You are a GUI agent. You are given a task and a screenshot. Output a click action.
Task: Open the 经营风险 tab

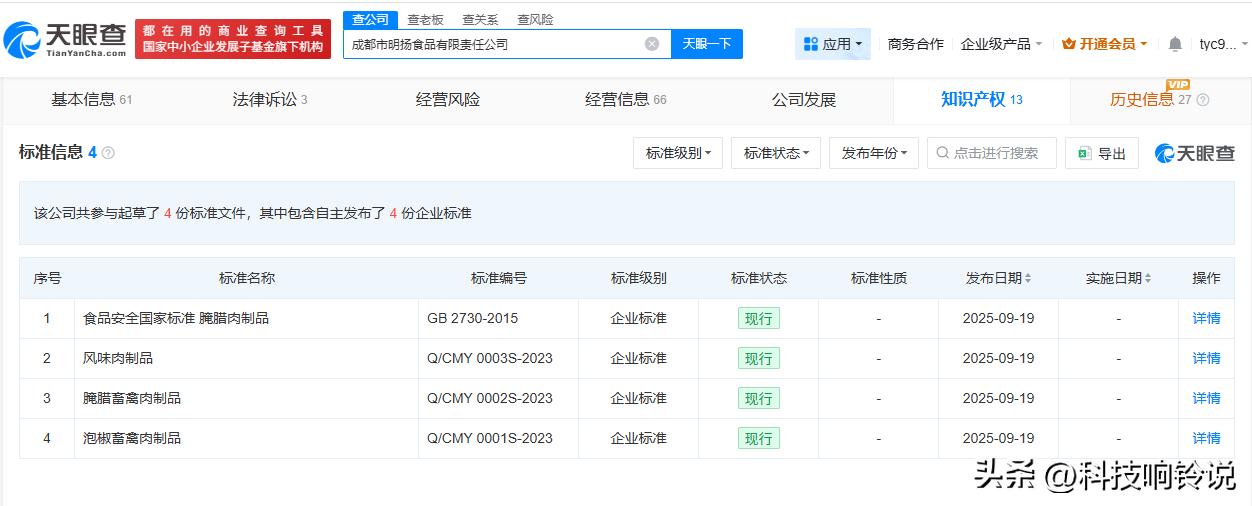tap(448, 100)
